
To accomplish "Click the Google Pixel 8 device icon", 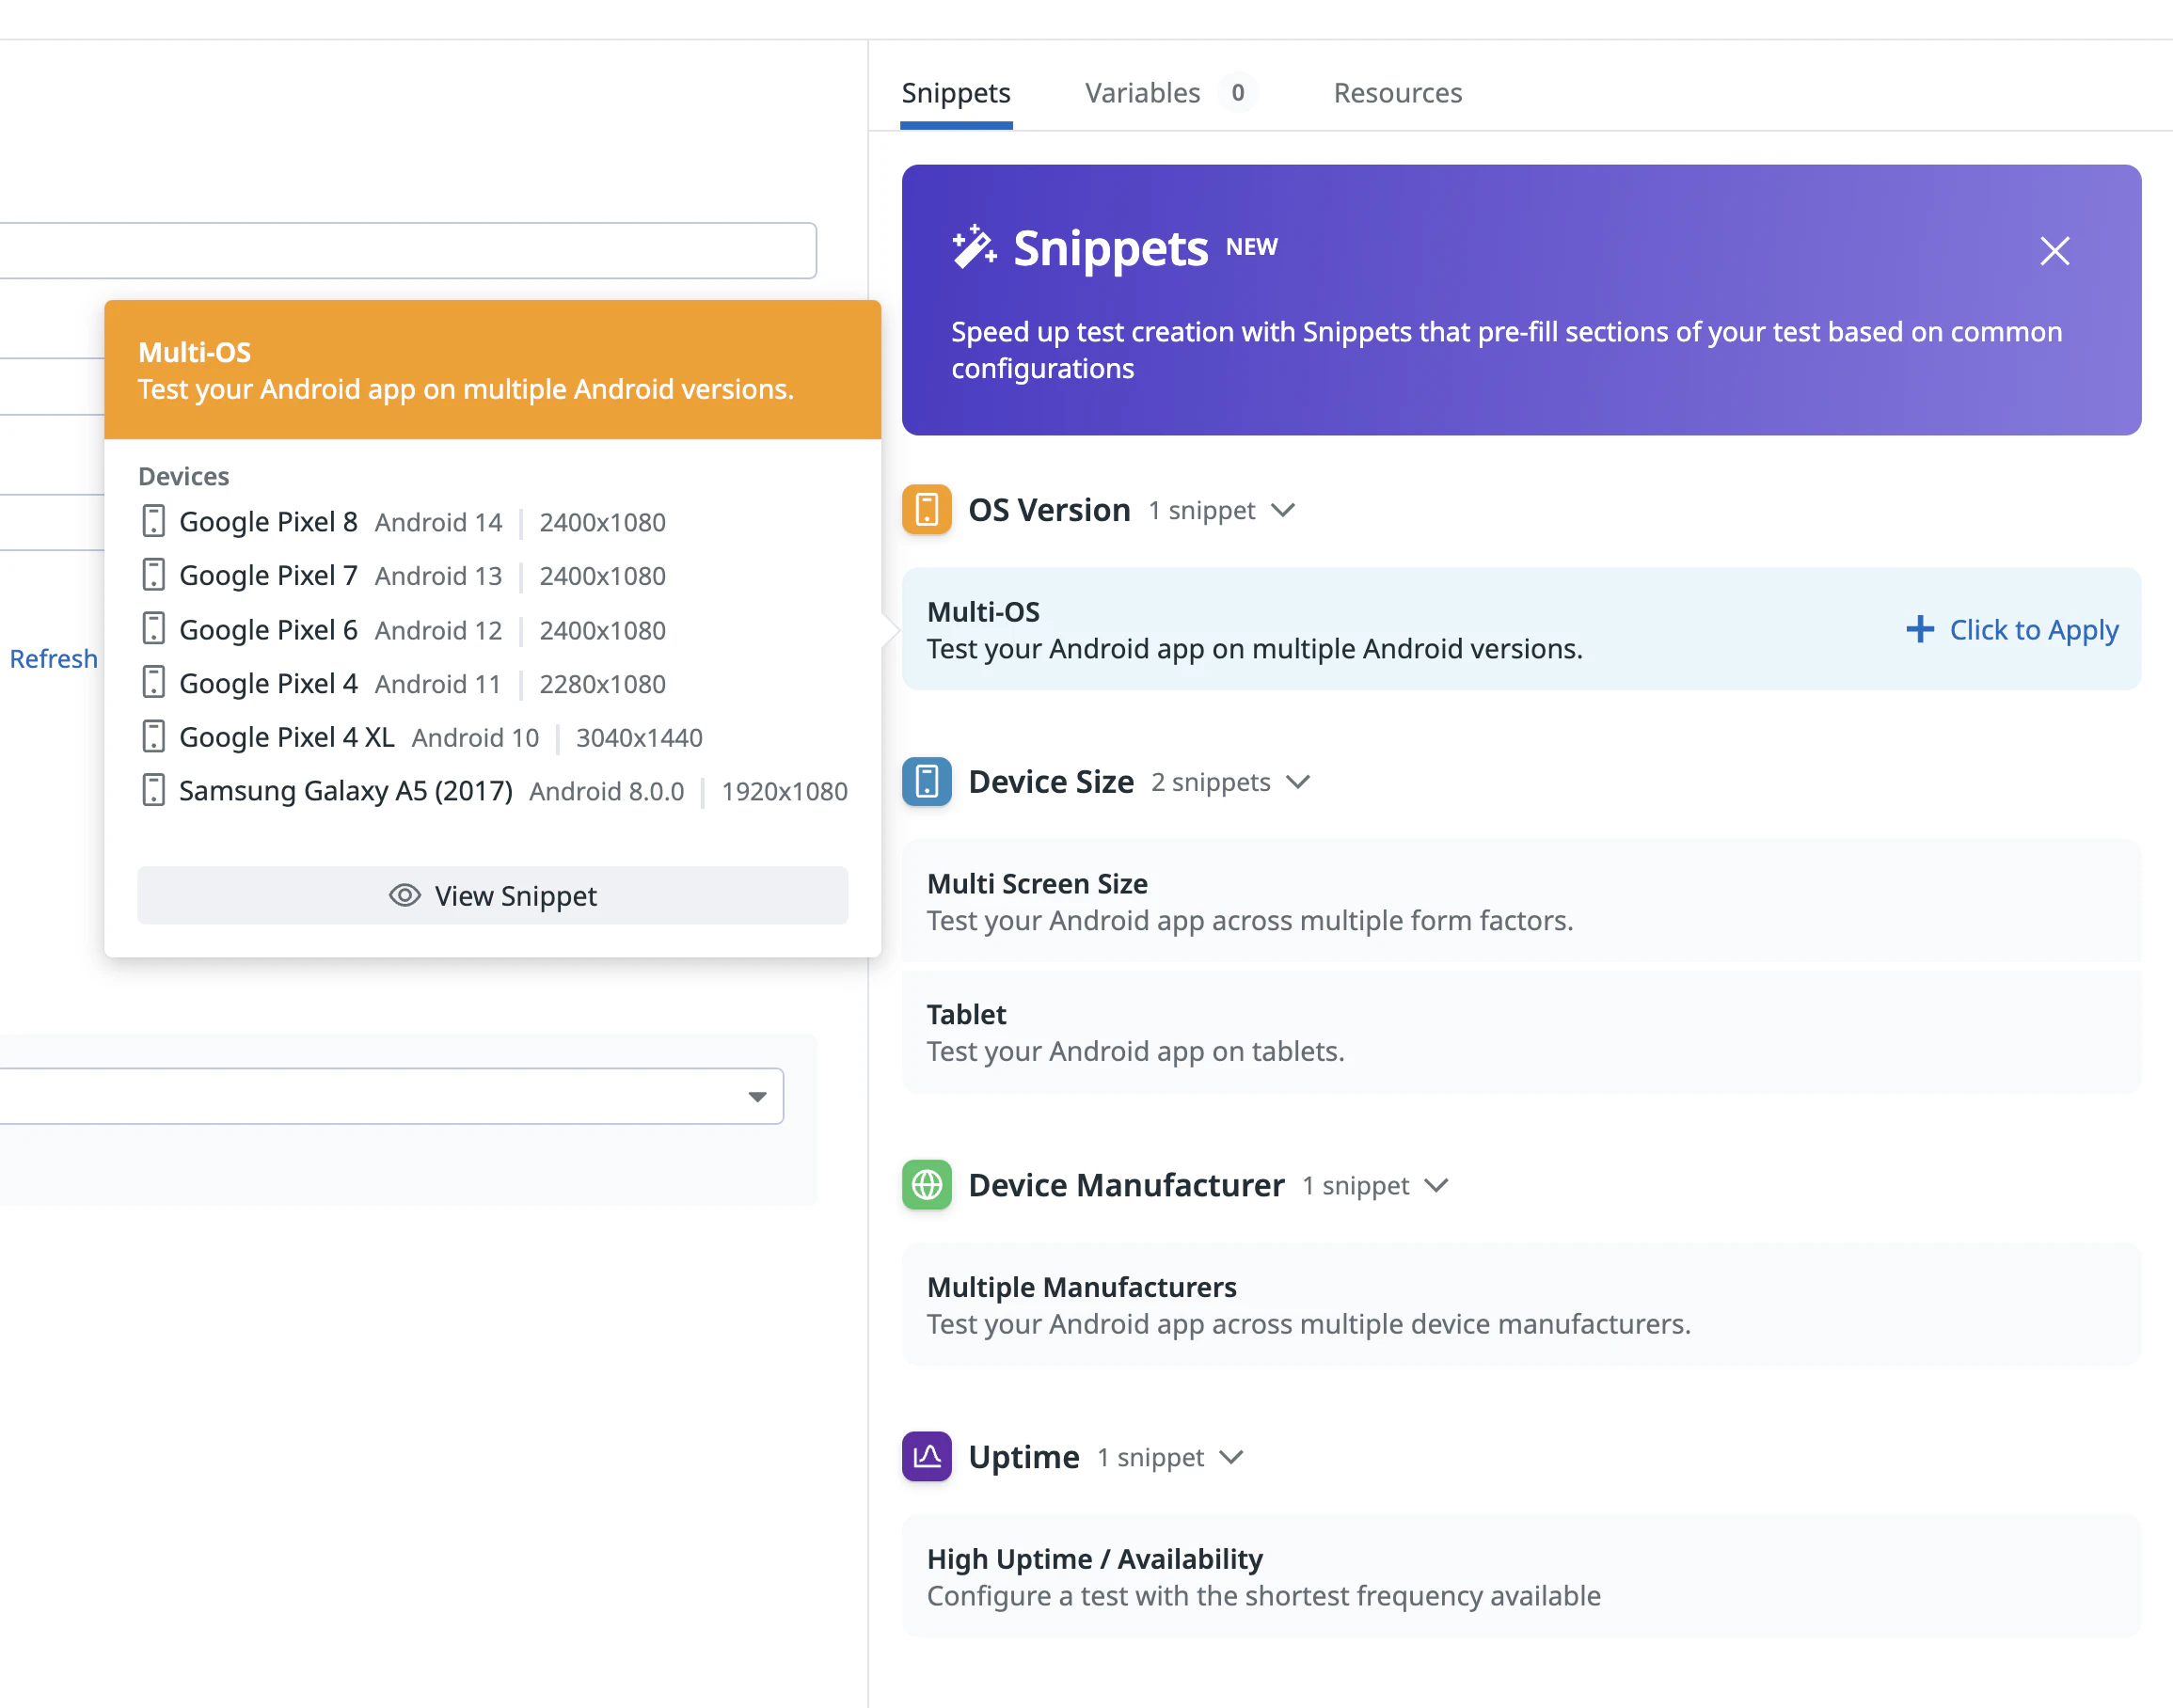I will click(x=153, y=521).
